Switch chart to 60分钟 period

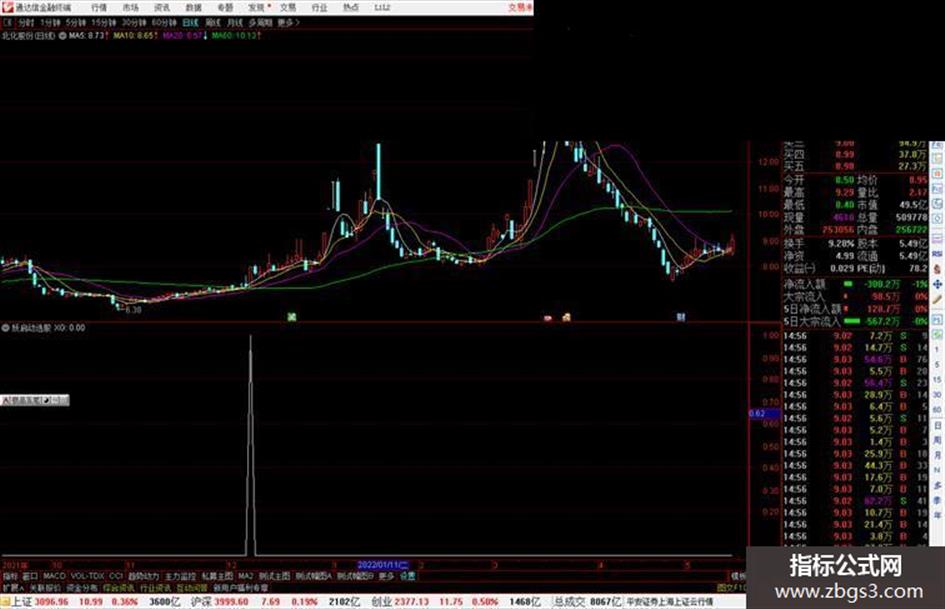tap(163, 22)
